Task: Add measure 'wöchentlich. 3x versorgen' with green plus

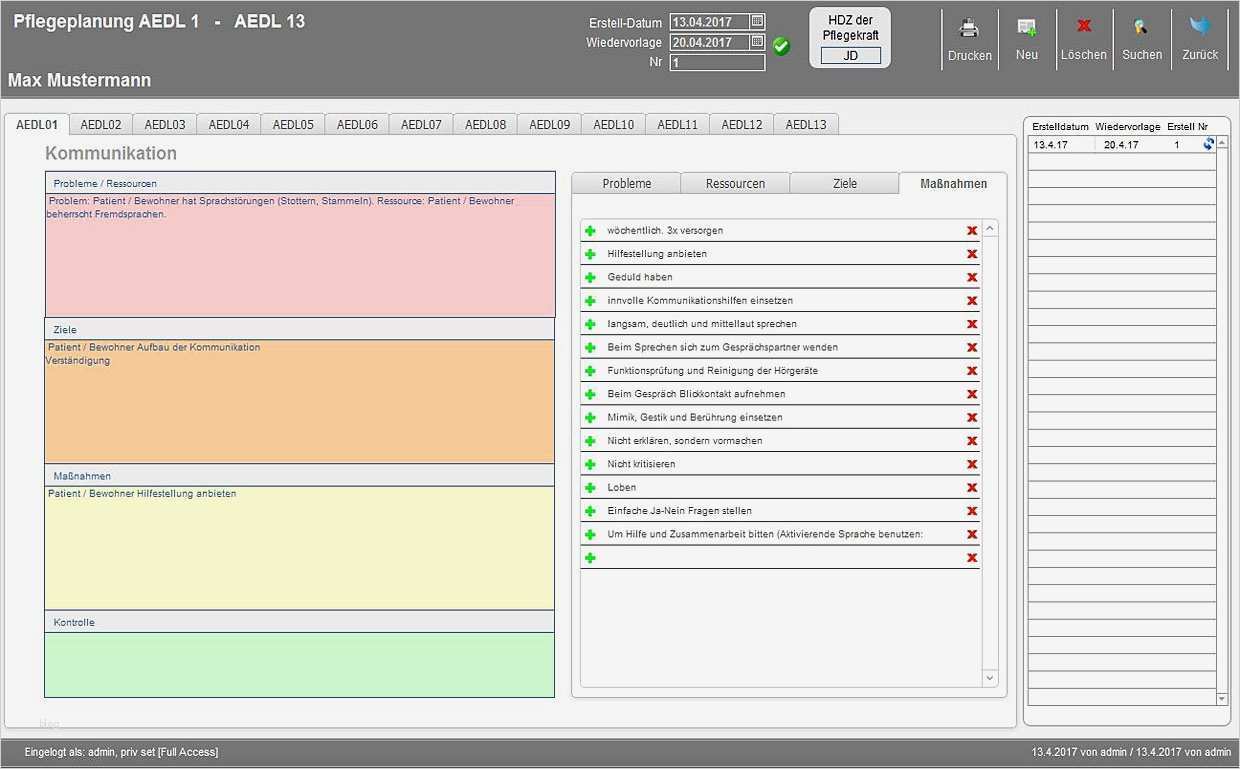Action: (590, 231)
